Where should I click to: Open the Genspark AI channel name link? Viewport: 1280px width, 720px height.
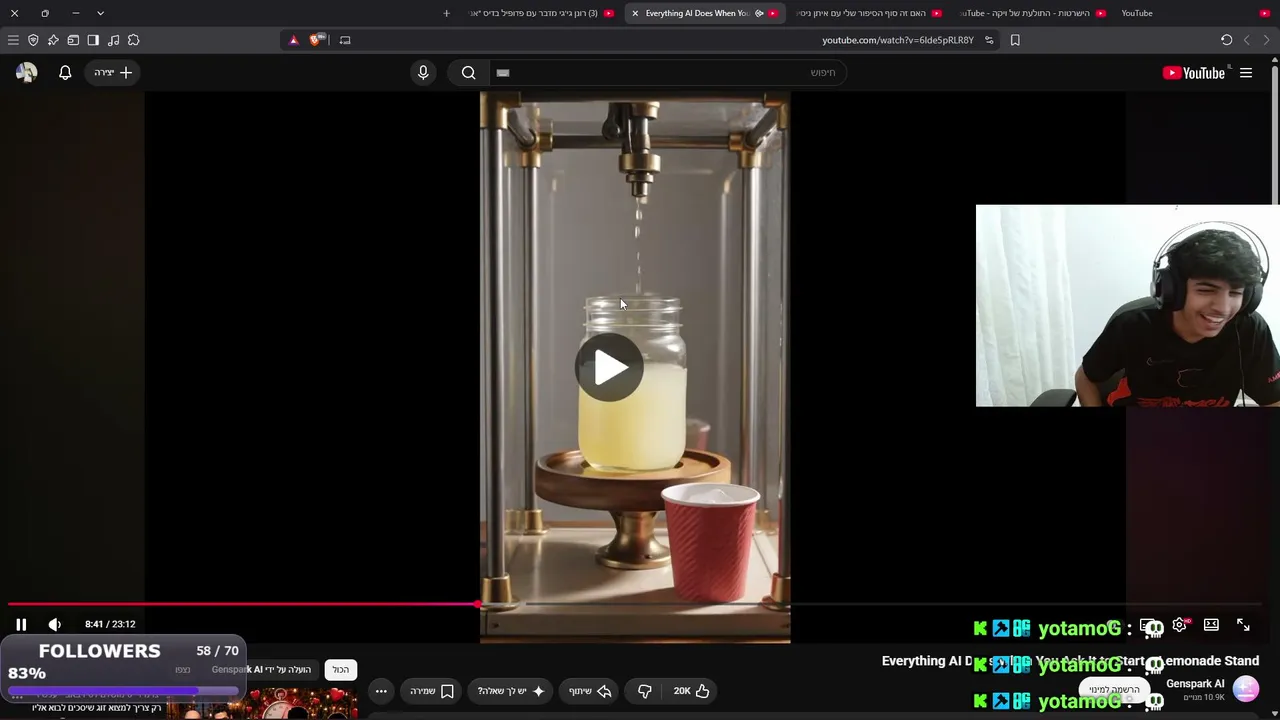pos(1195,684)
